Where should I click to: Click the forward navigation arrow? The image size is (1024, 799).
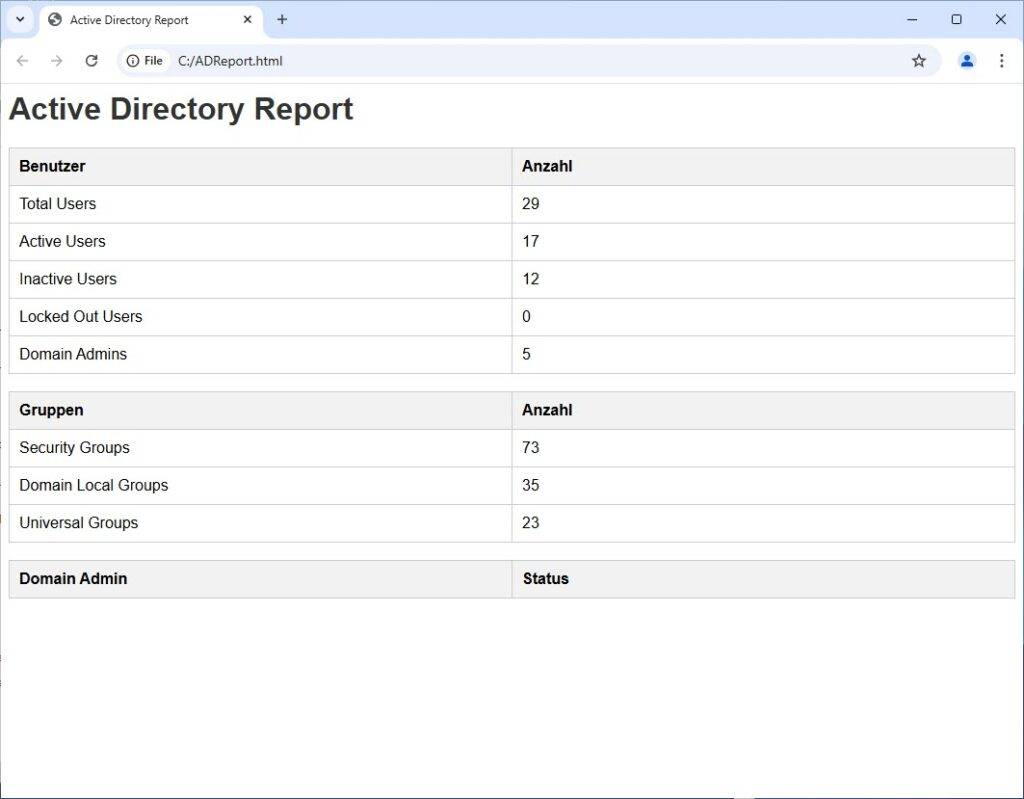pos(57,61)
